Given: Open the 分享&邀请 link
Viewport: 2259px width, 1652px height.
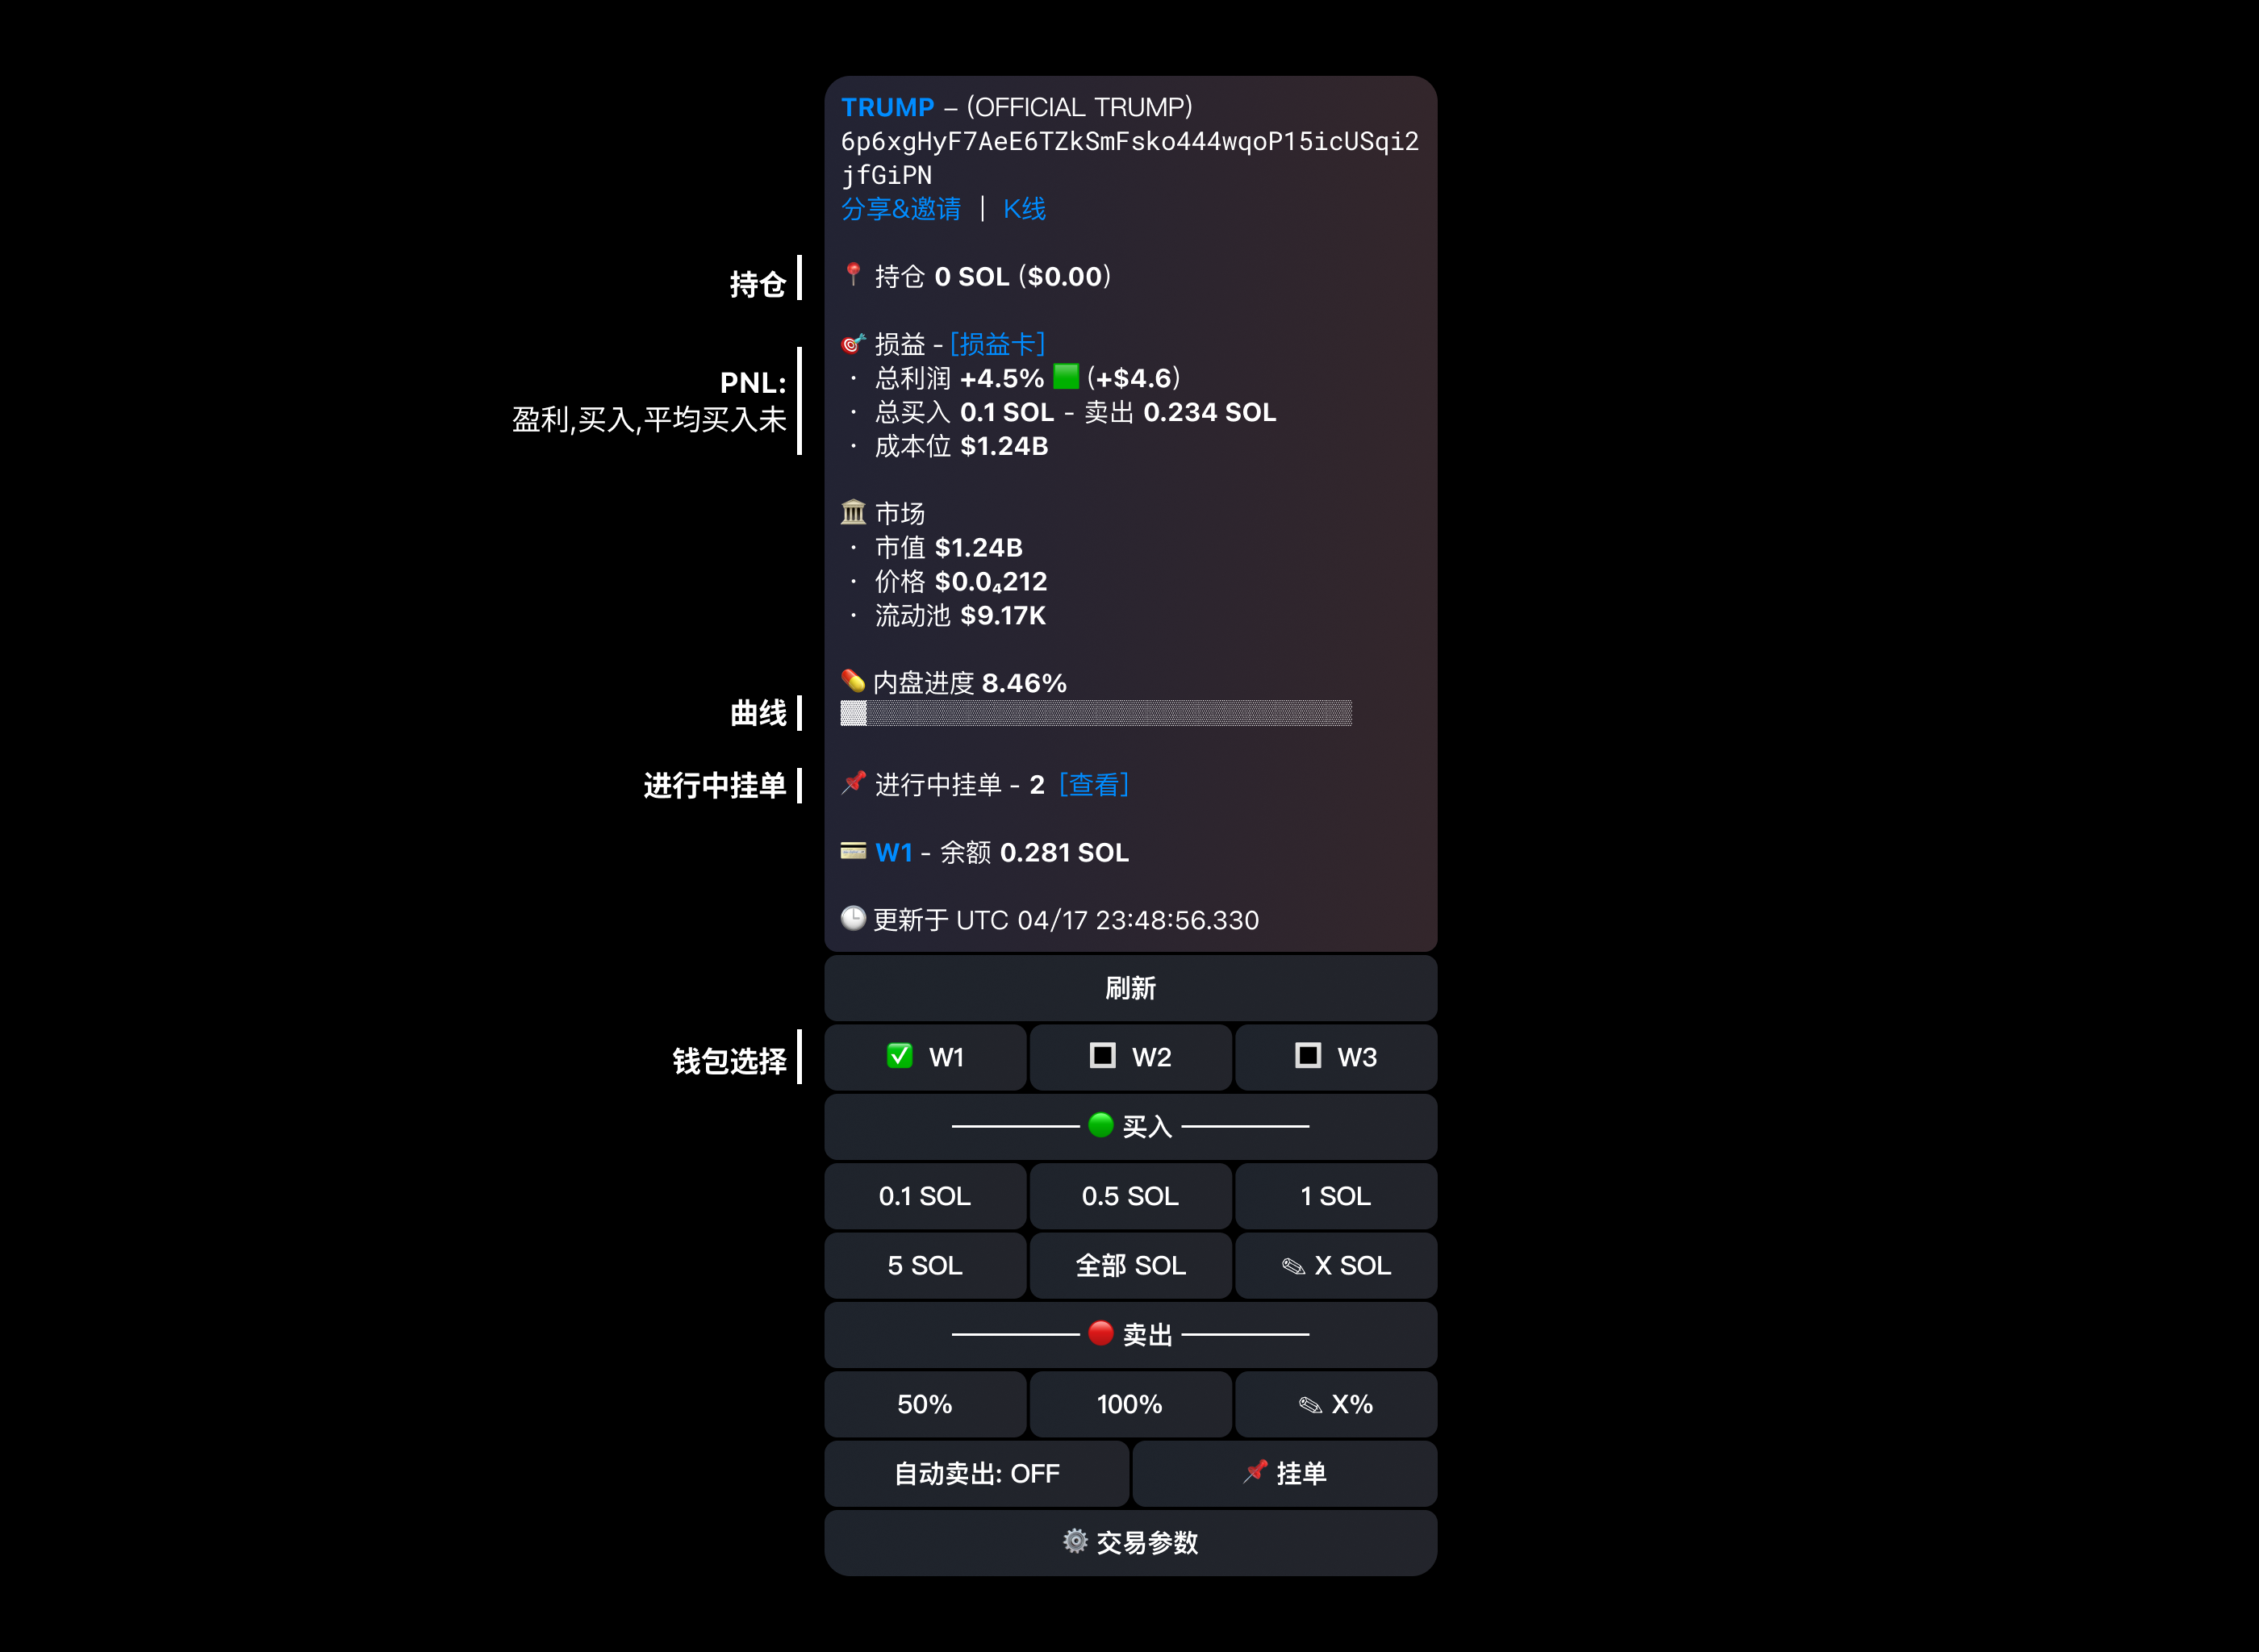Looking at the screenshot, I should pyautogui.click(x=900, y=209).
